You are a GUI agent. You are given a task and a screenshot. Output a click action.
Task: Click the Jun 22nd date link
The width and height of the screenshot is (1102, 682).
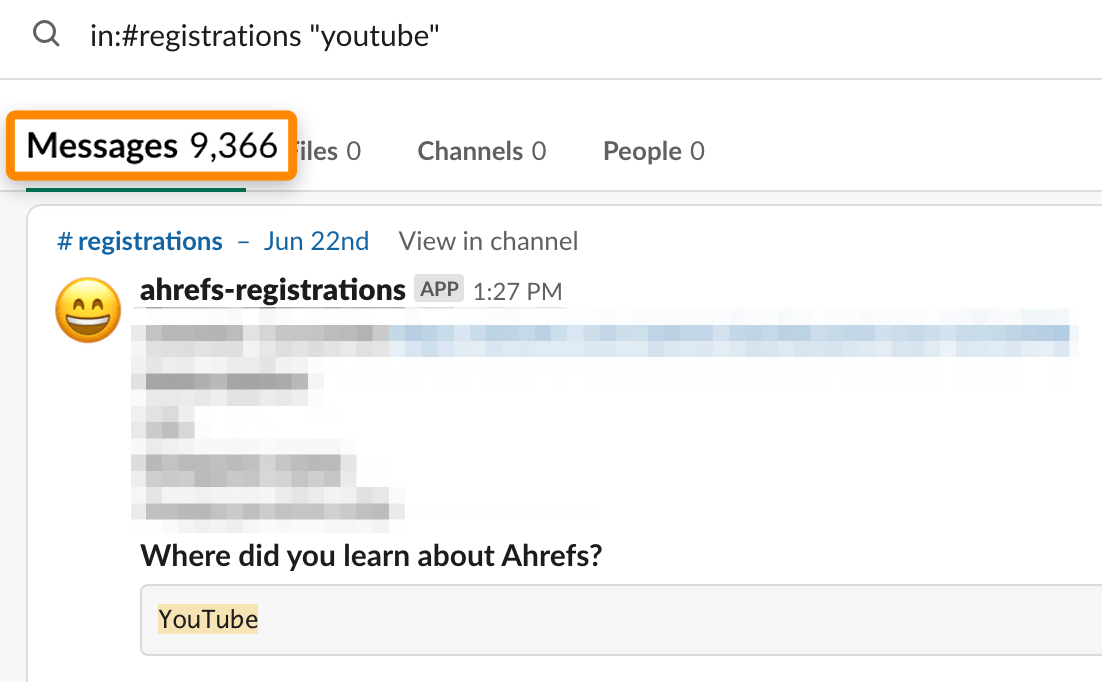point(316,240)
